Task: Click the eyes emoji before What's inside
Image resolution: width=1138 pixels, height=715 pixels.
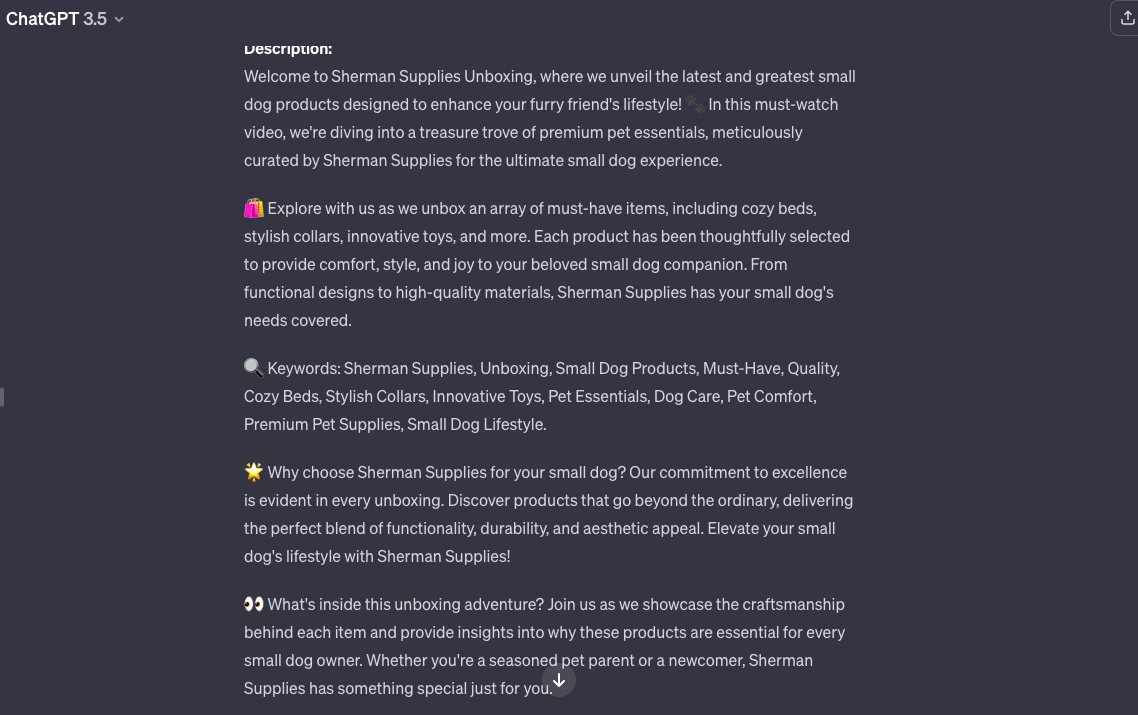Action: coord(253,604)
